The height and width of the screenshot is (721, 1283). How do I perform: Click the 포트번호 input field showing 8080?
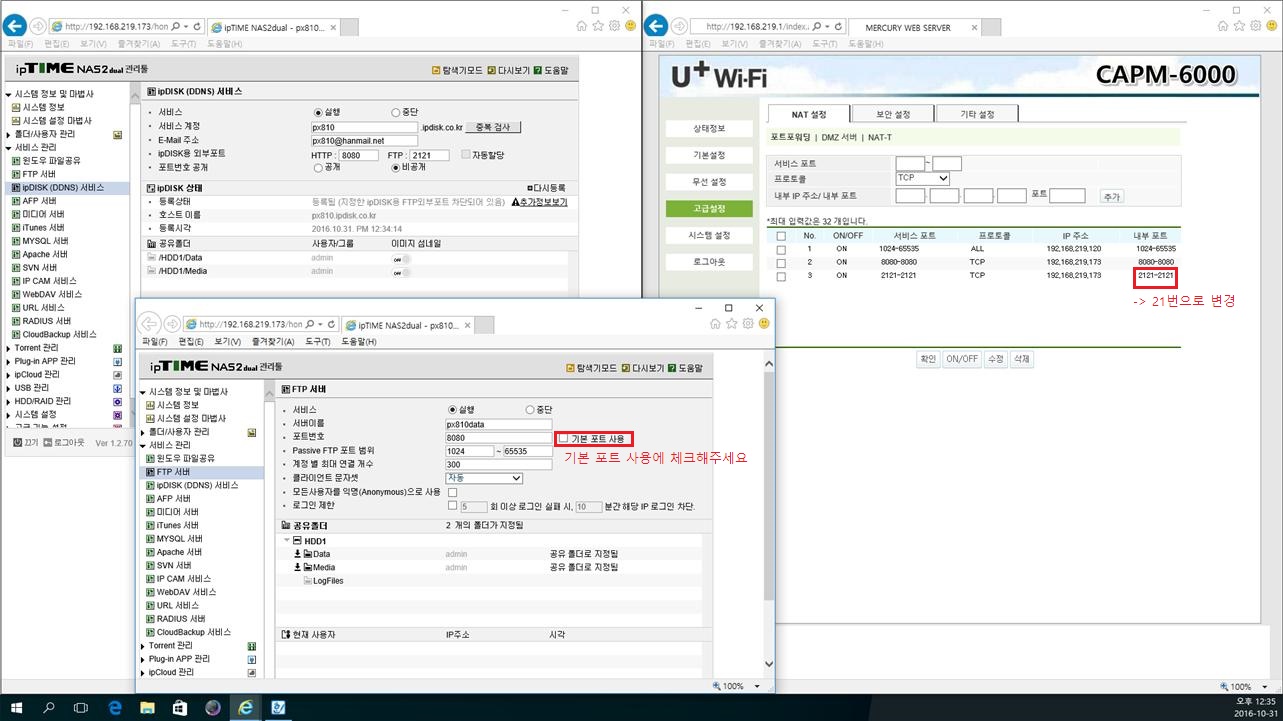tap(499, 438)
